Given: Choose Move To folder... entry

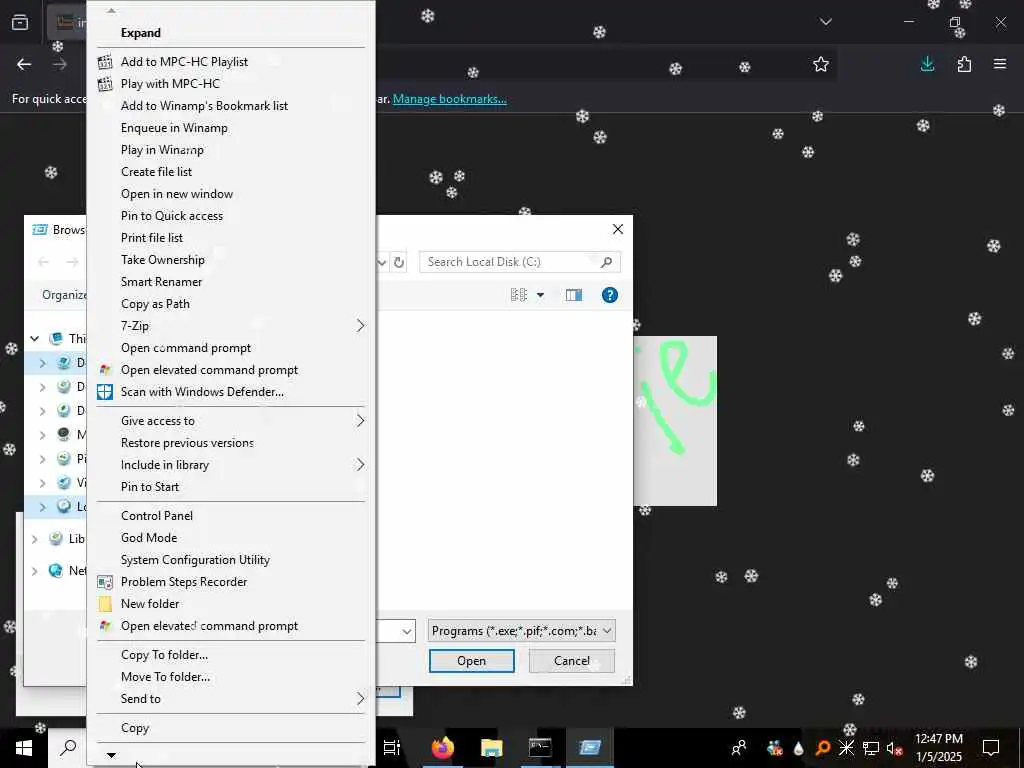Looking at the screenshot, I should click(x=165, y=677).
